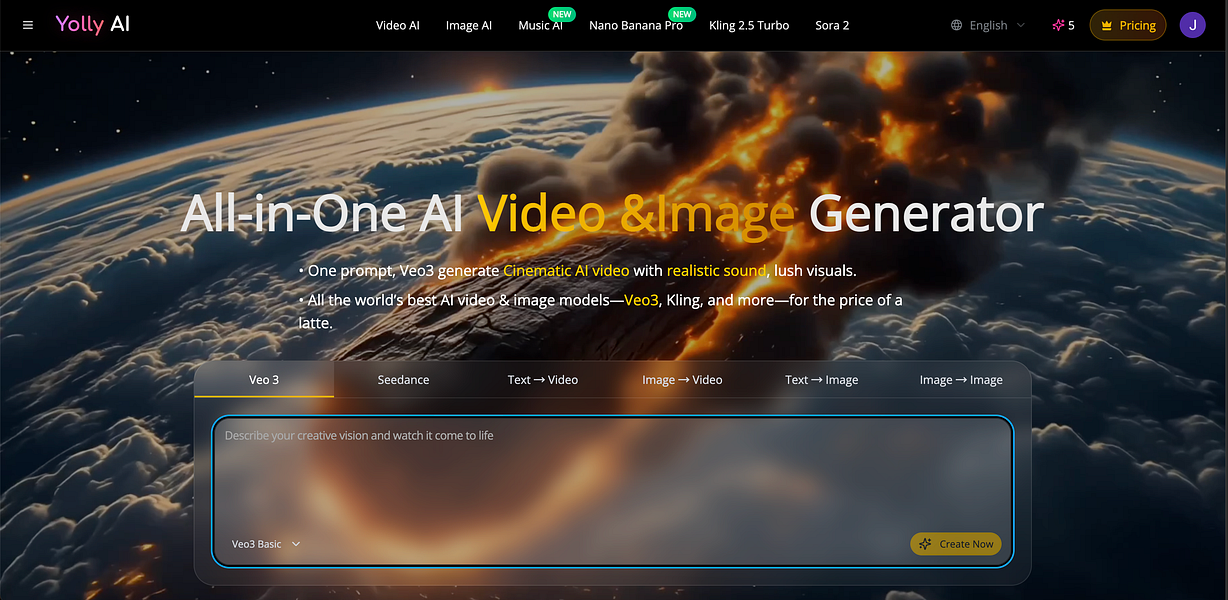Click the headline 'All-in-One AI Video &Image Generator'

tap(612, 214)
